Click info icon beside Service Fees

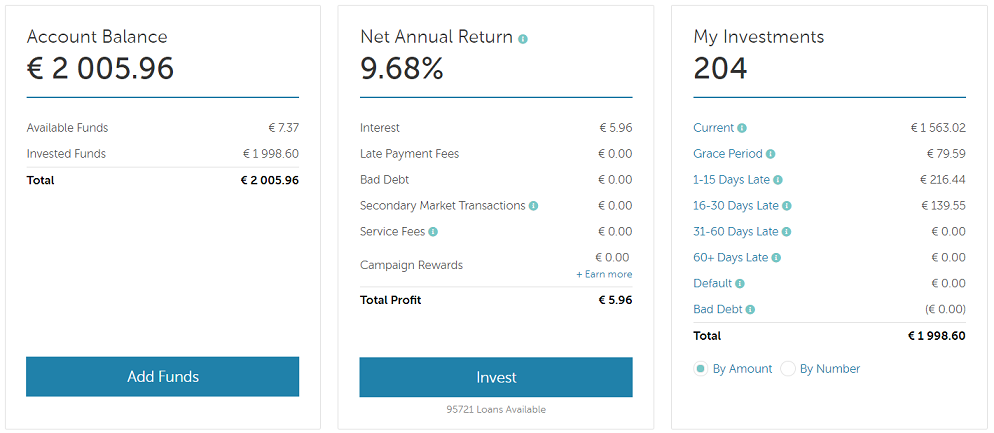(x=433, y=232)
